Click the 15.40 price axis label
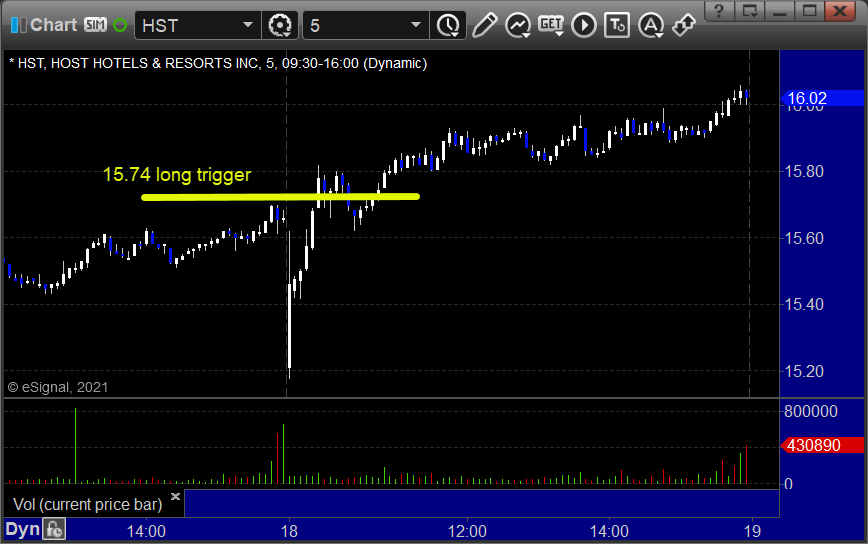The height and width of the screenshot is (544, 868). click(x=804, y=304)
